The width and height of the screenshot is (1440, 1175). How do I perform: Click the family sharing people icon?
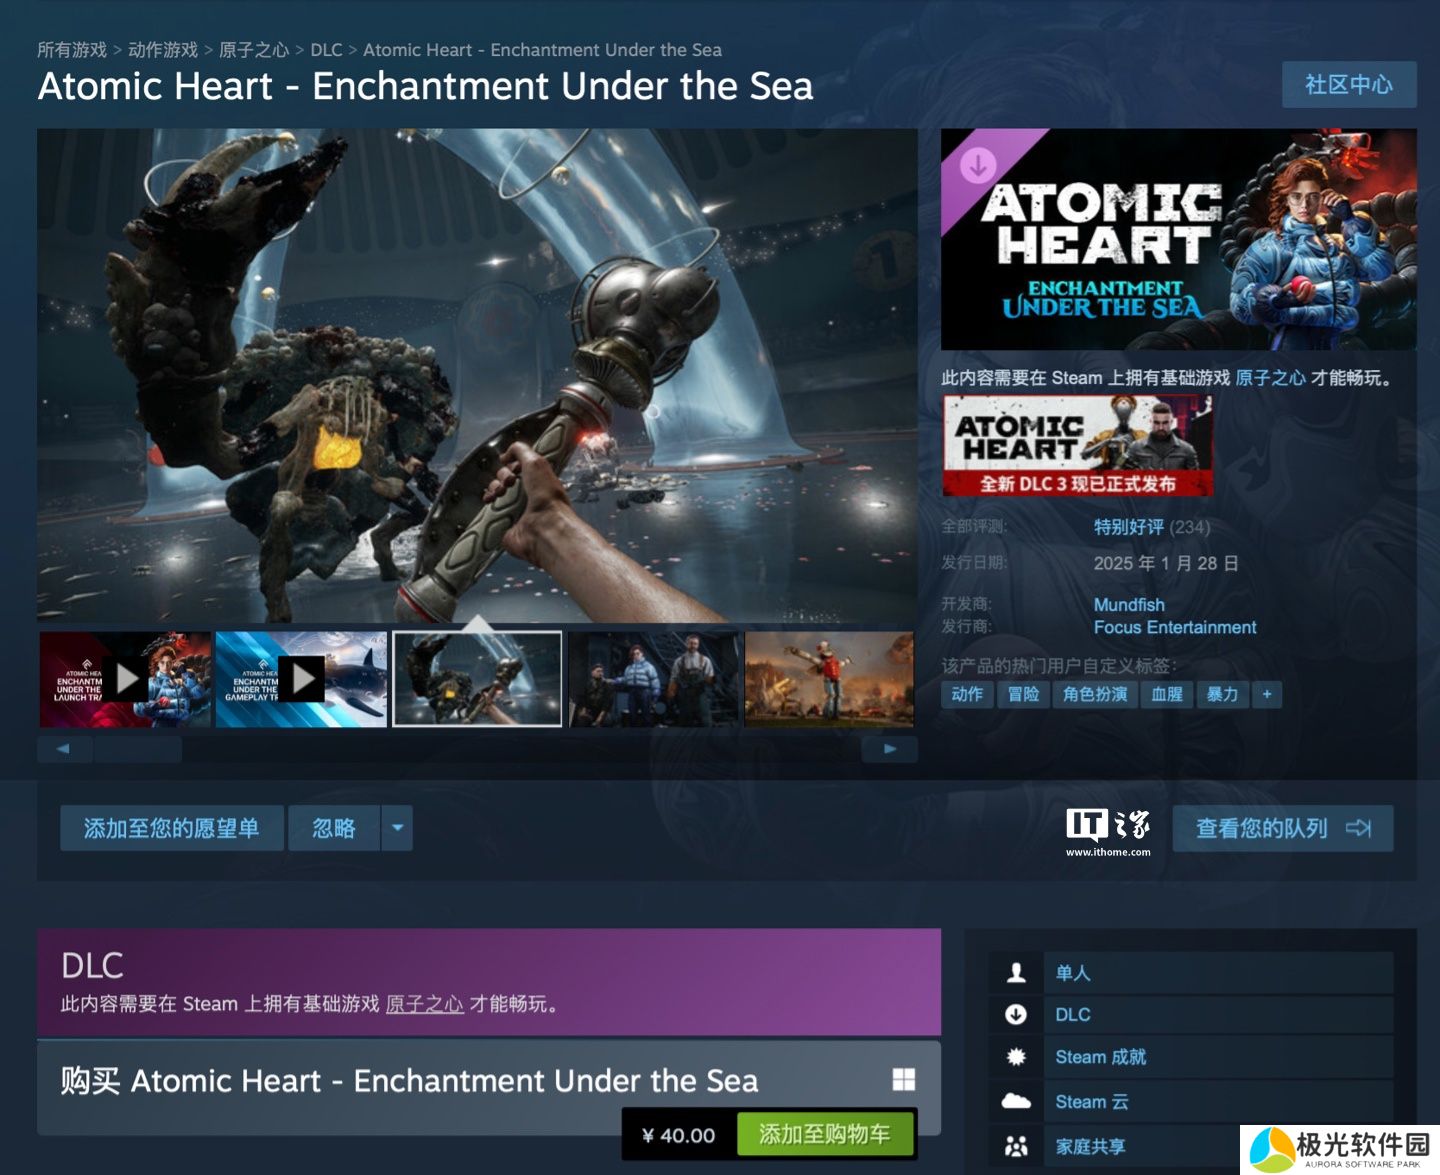[1016, 1146]
